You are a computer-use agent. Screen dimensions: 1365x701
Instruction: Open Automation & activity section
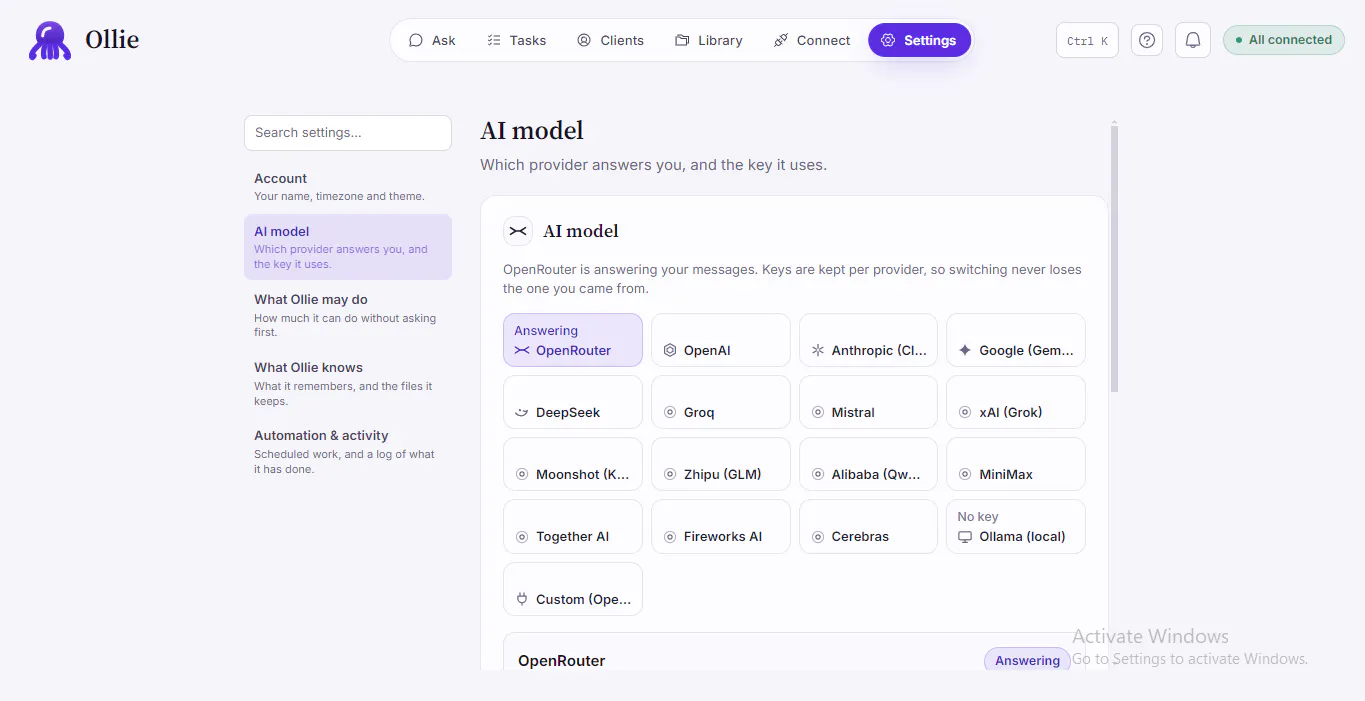348,451
